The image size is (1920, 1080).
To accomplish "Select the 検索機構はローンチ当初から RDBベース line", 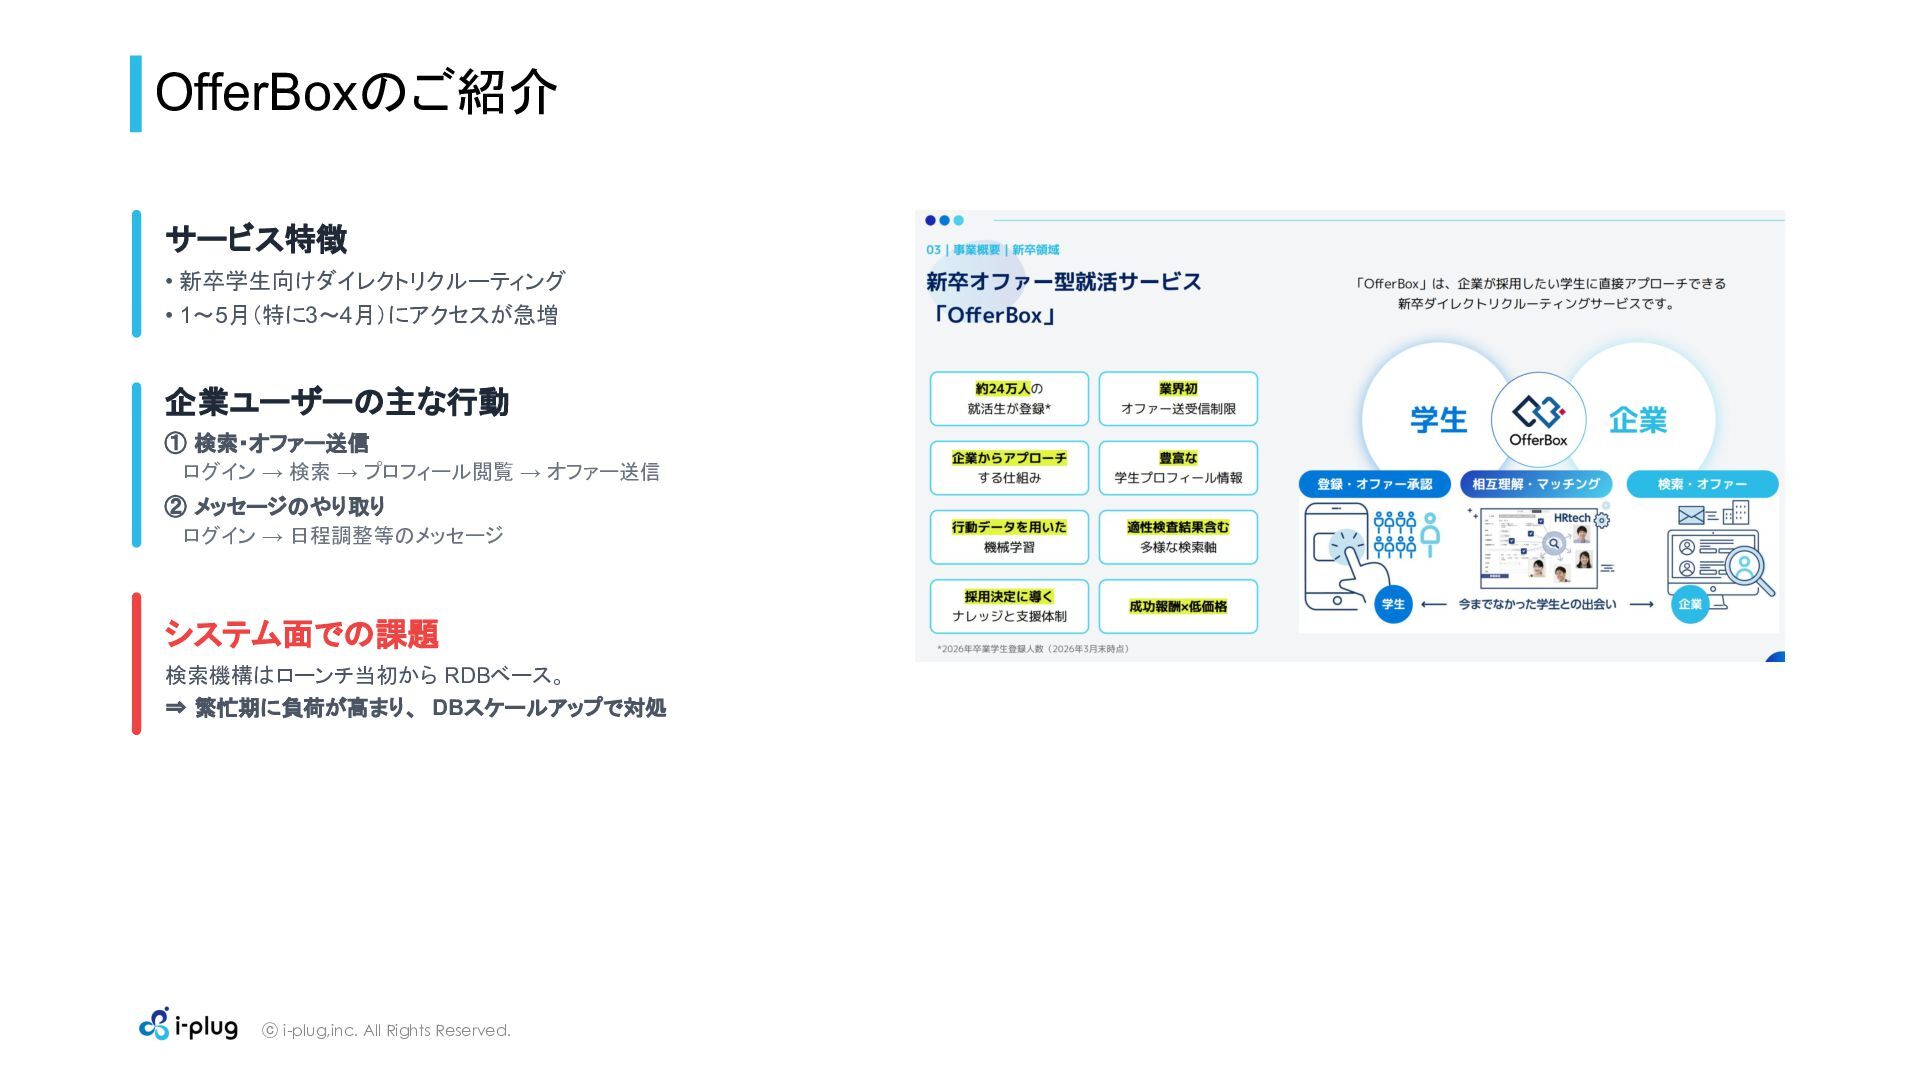I will pyautogui.click(x=365, y=676).
